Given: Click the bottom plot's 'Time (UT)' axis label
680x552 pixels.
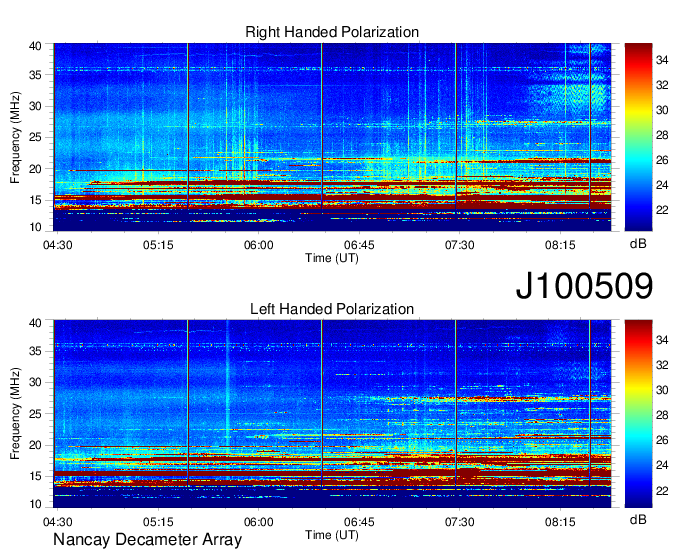Looking at the screenshot, I should 332,535.
